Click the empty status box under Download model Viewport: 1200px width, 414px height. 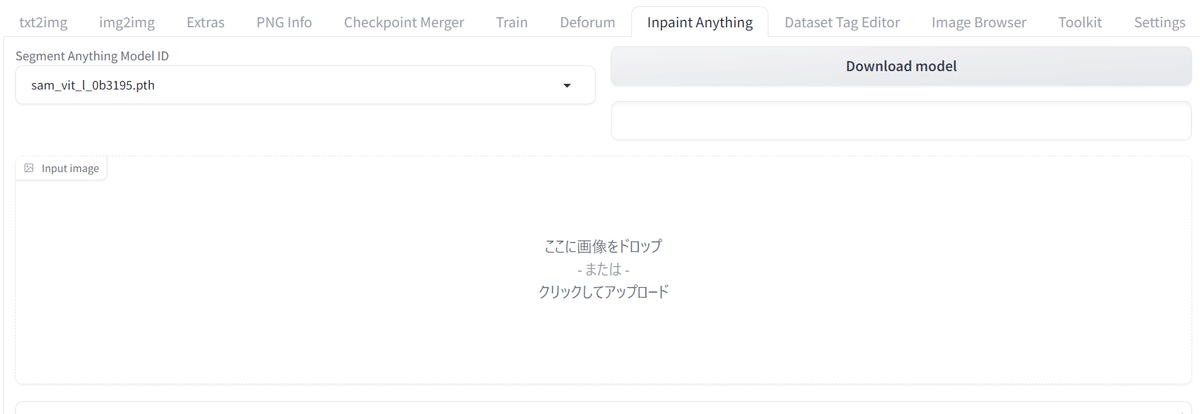(900, 121)
